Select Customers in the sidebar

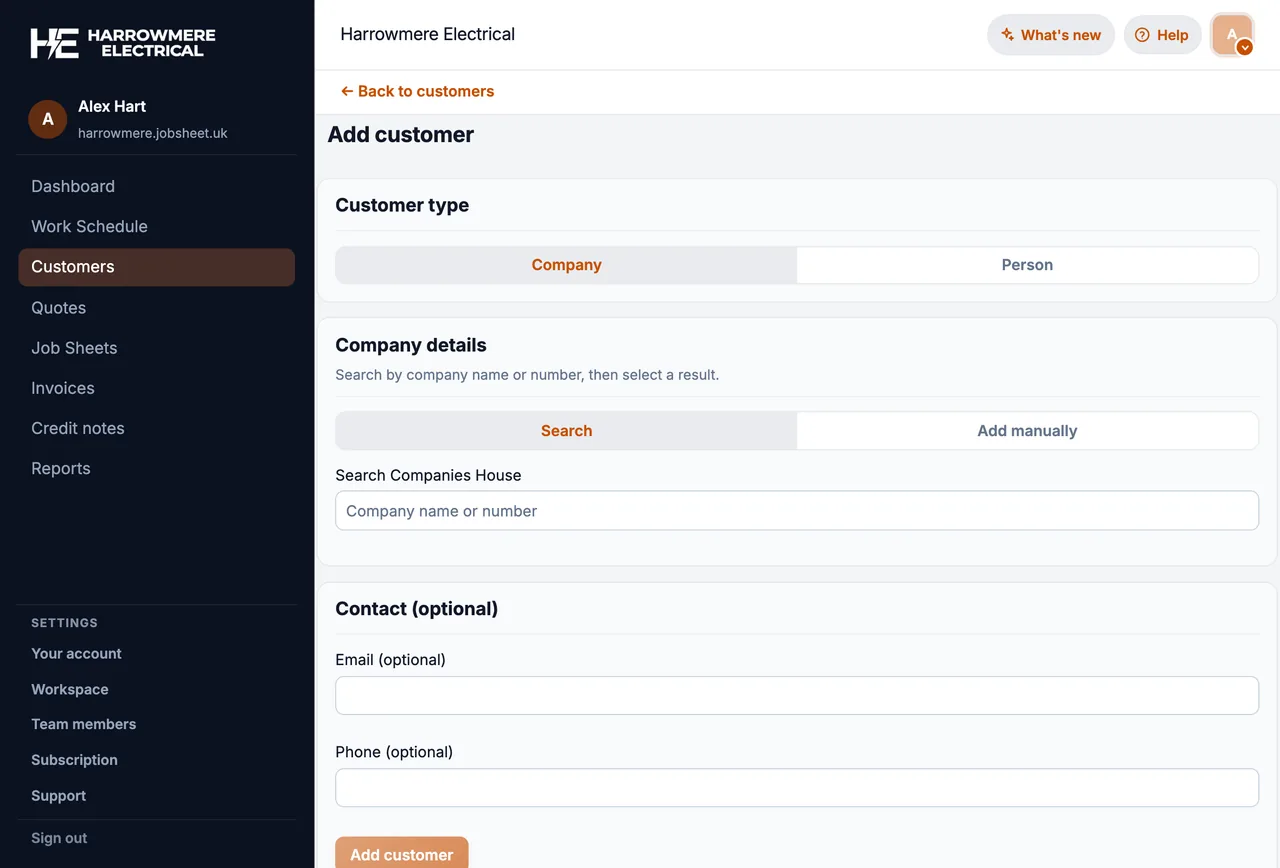pos(157,267)
